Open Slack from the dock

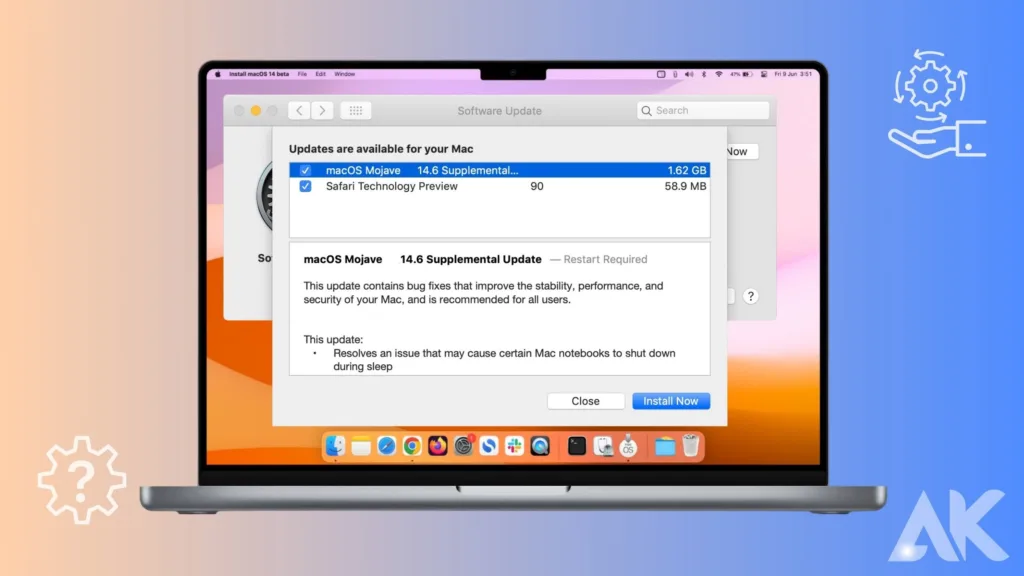tap(515, 446)
